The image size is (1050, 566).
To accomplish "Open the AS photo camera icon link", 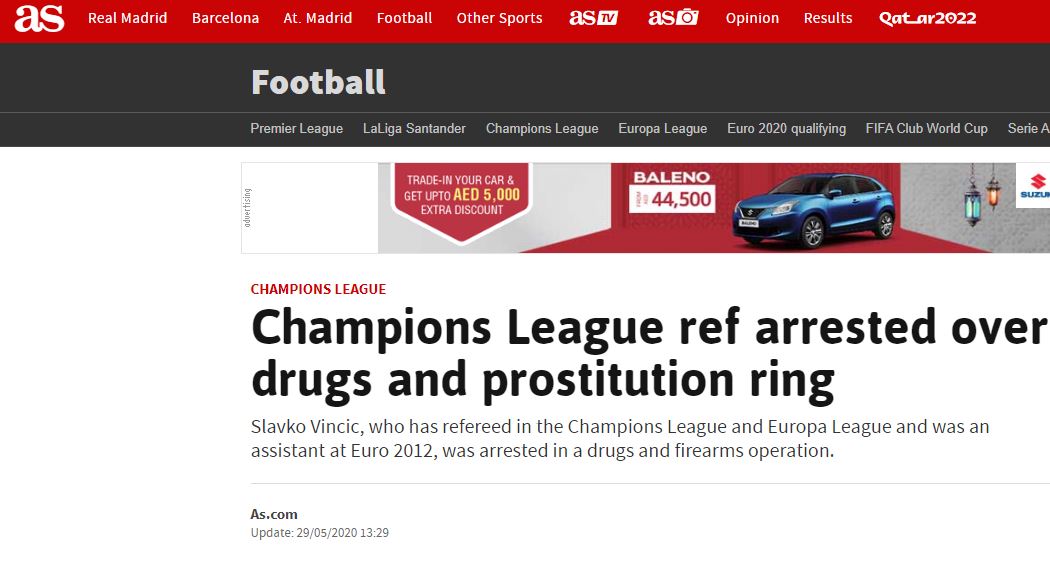I will point(673,18).
